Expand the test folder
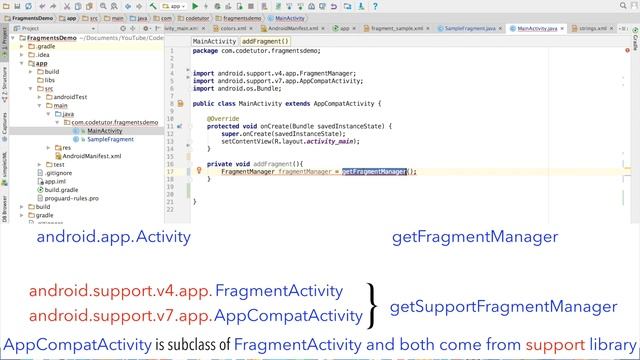 [x=40, y=164]
